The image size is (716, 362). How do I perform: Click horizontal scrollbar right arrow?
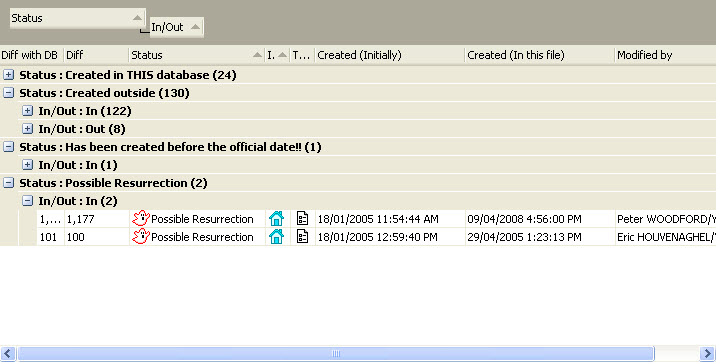coord(707,353)
